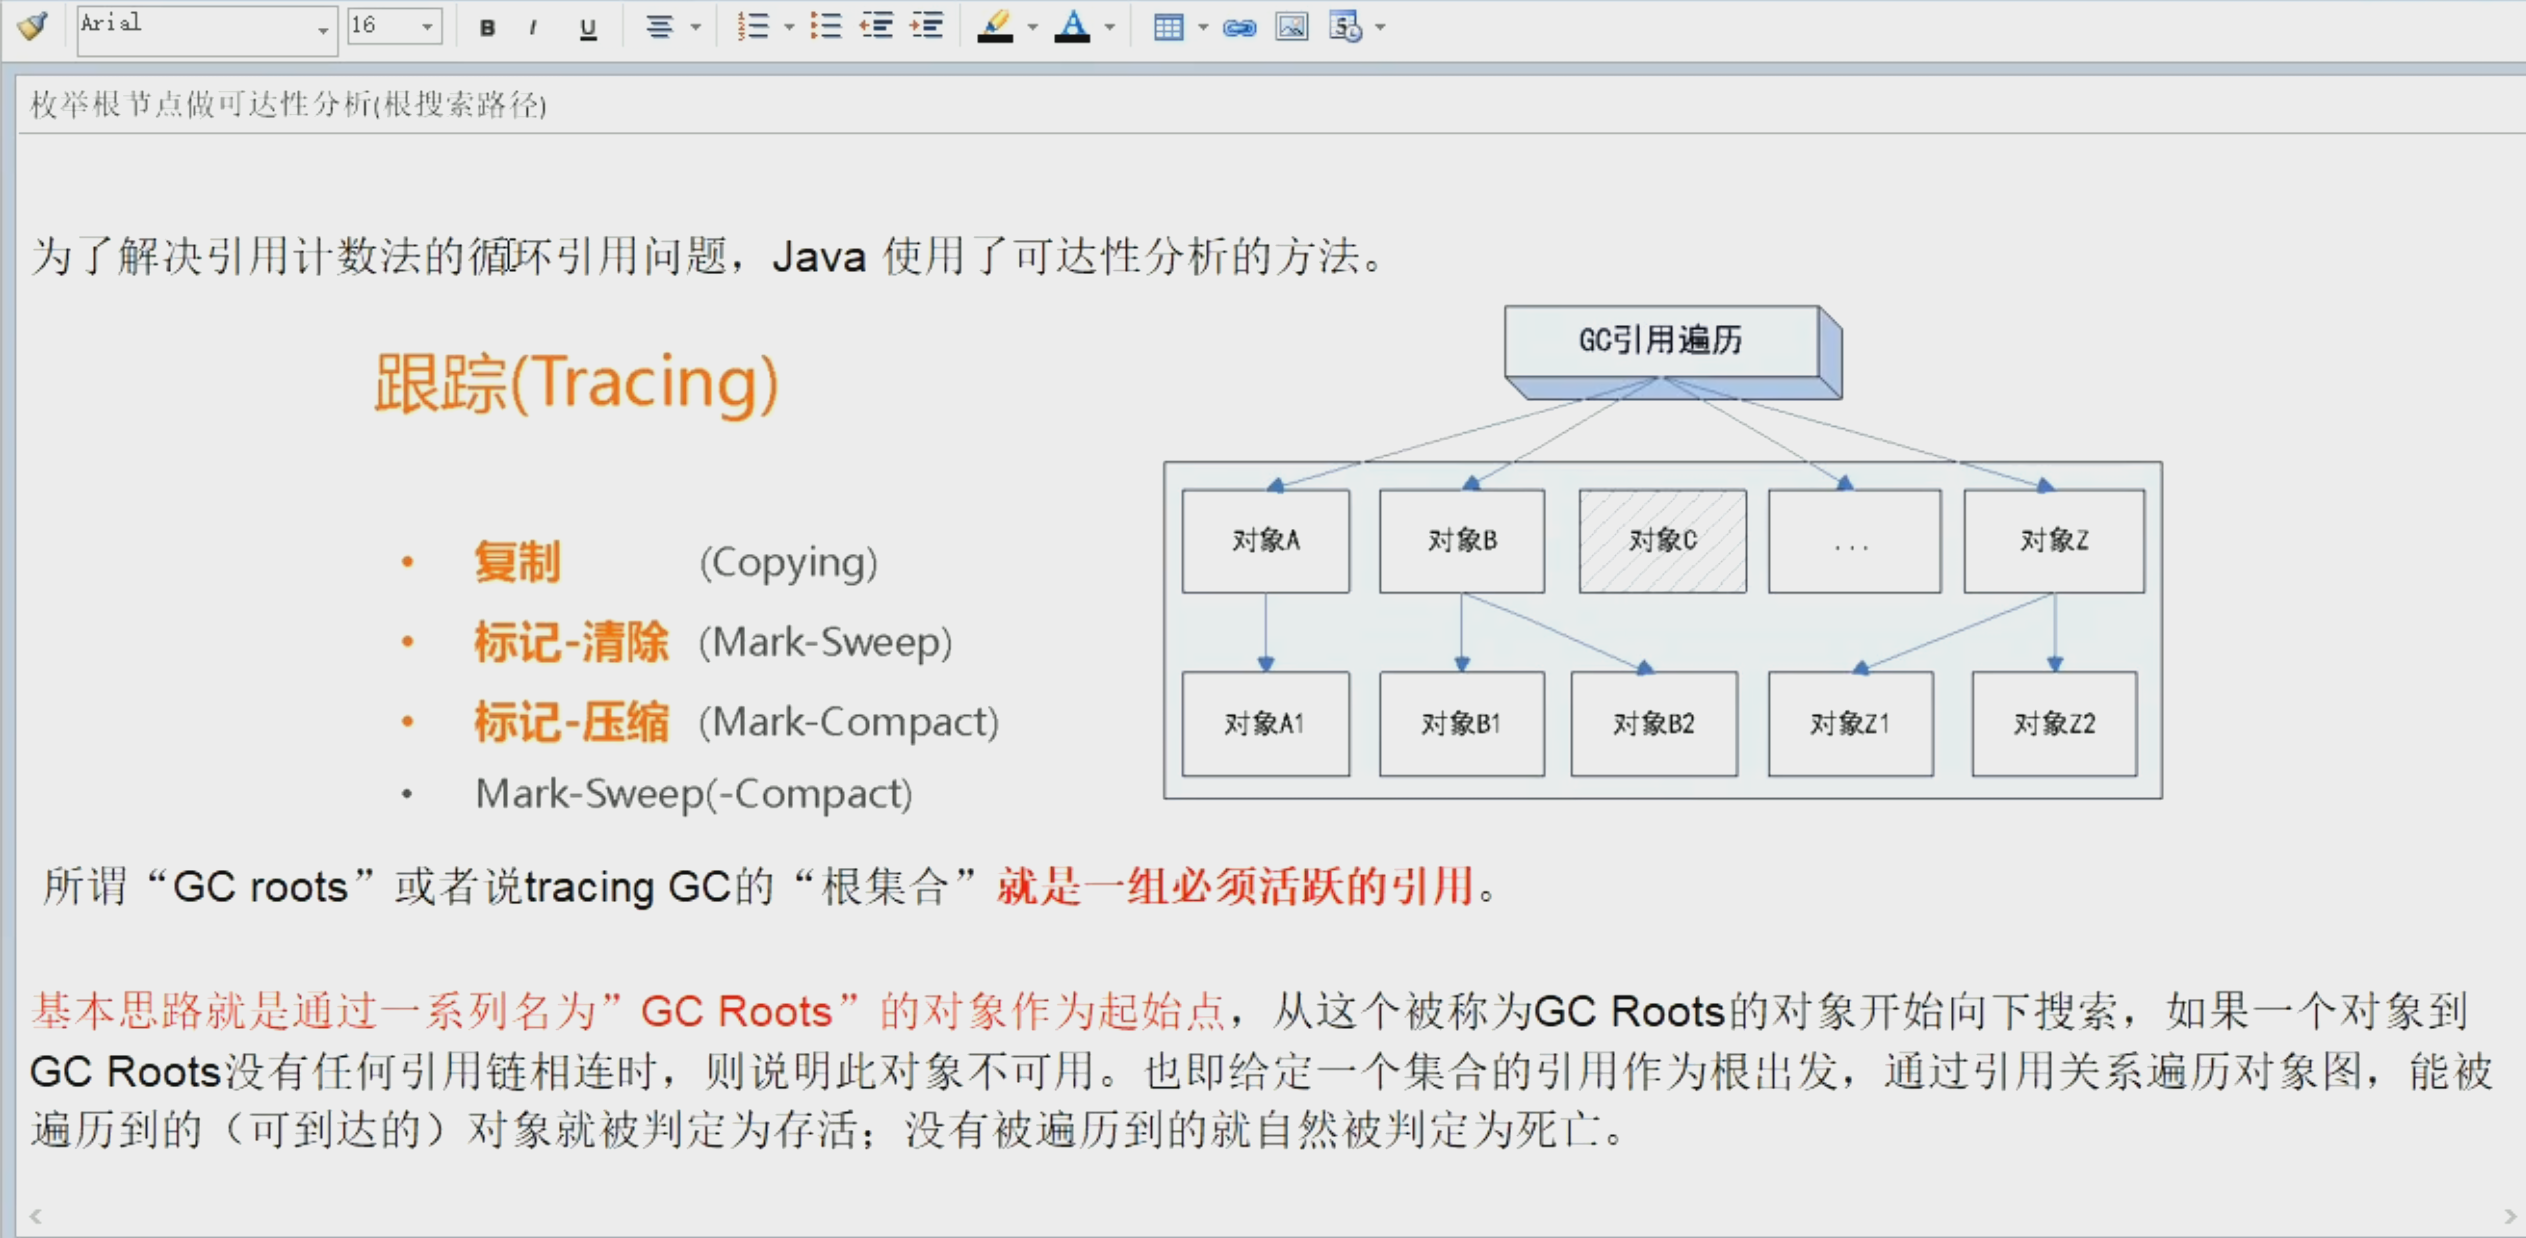Click the hatched 对象C box

pyautogui.click(x=1662, y=541)
